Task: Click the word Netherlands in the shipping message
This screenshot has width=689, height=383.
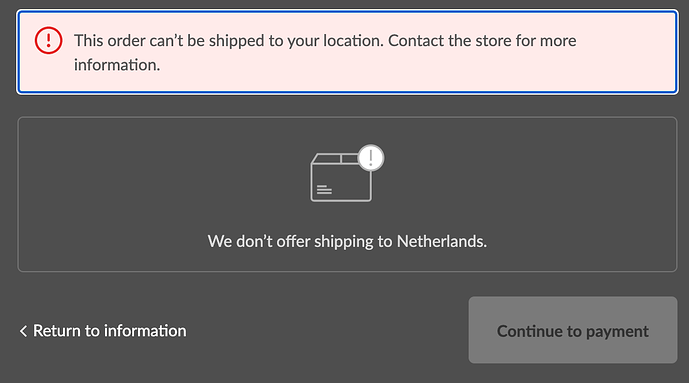Action: tap(442, 241)
